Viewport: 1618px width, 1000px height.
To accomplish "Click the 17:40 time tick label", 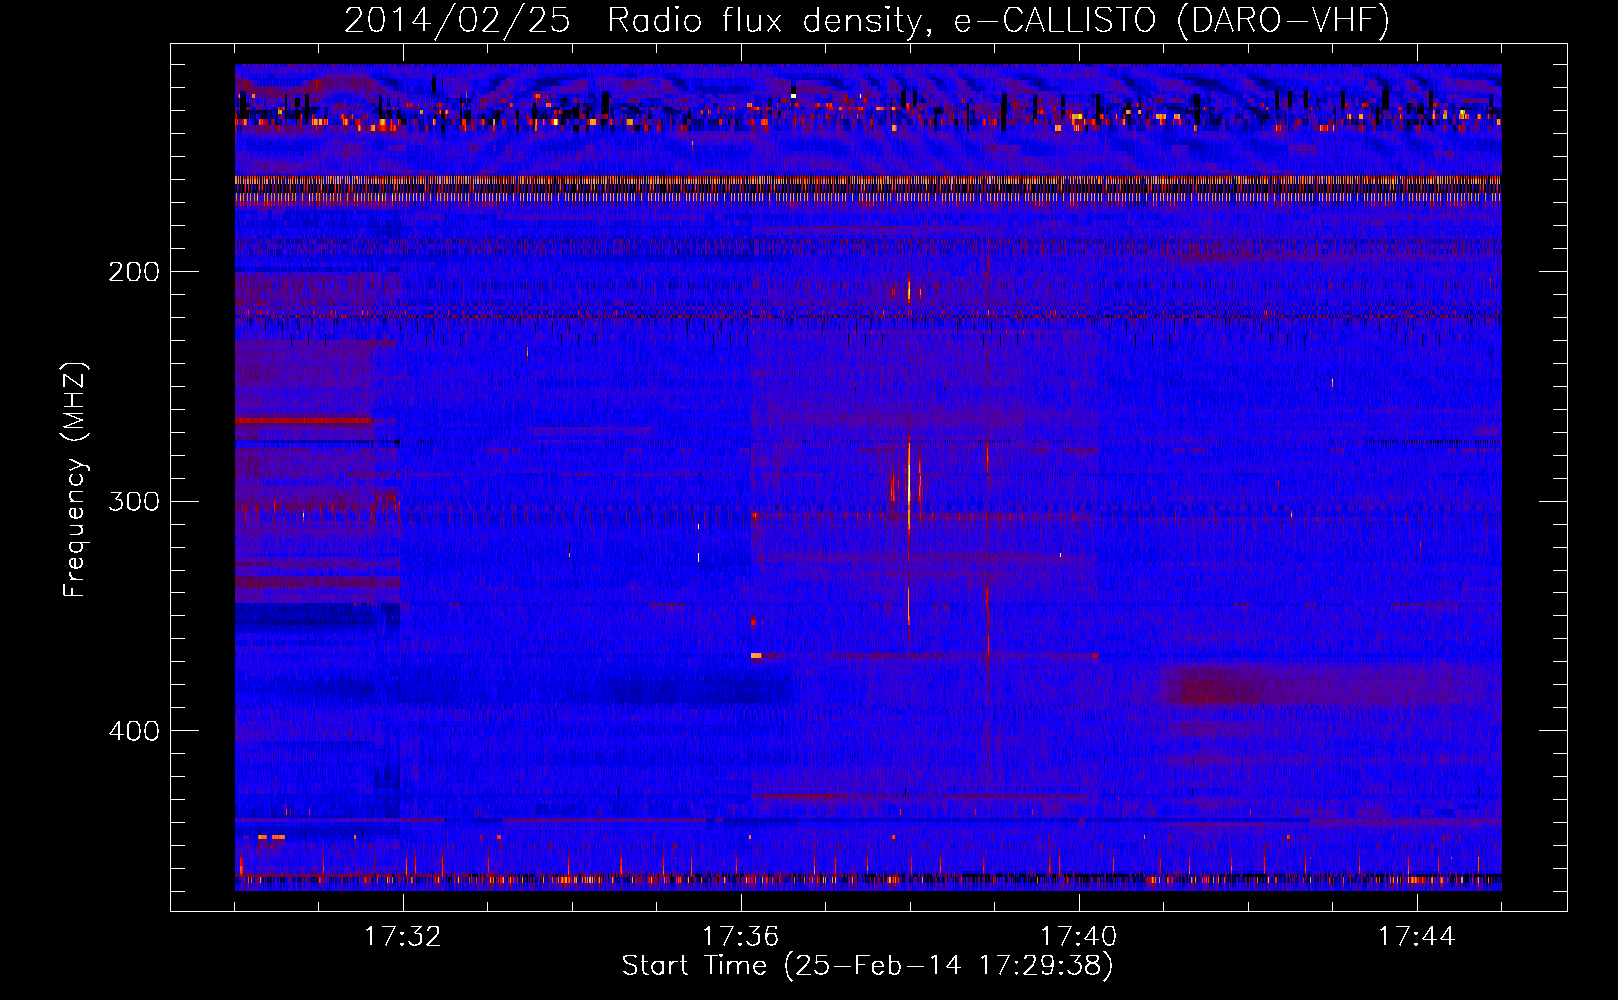I will [x=1079, y=937].
